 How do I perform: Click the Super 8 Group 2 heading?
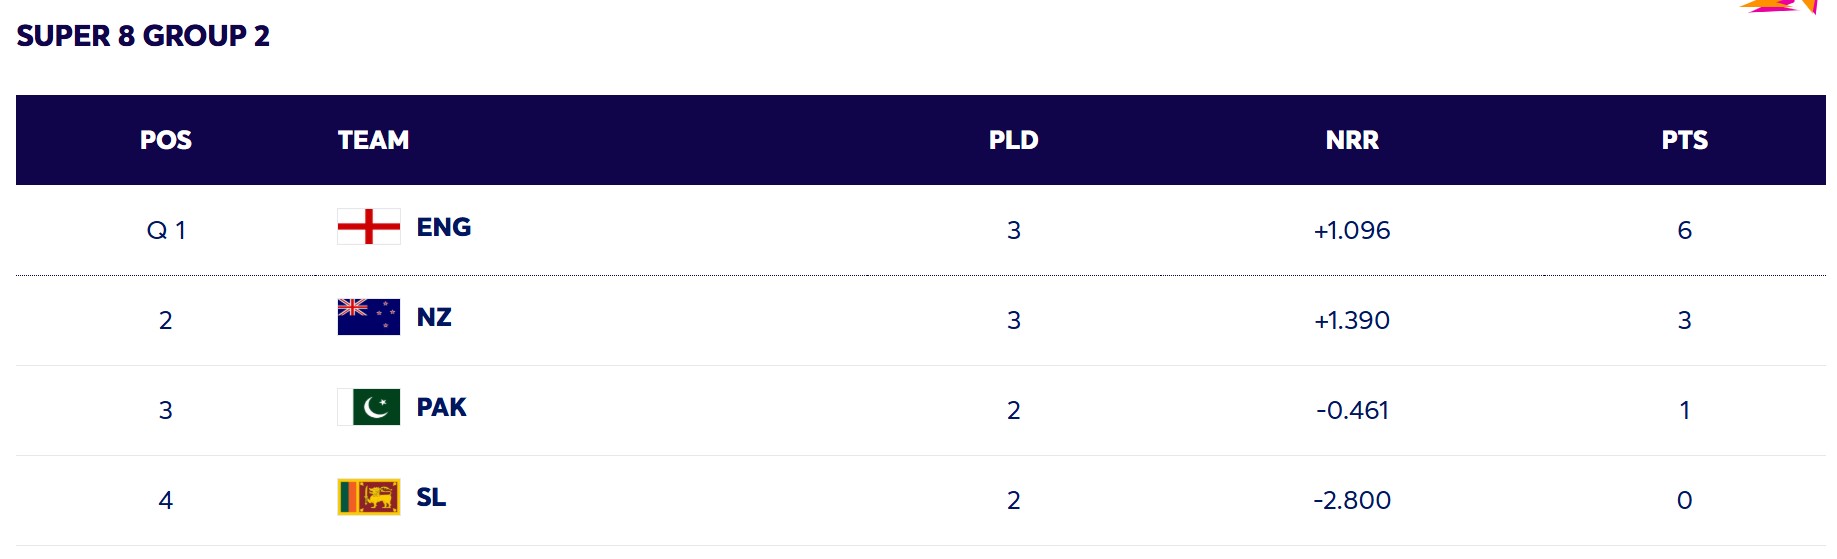143,36
